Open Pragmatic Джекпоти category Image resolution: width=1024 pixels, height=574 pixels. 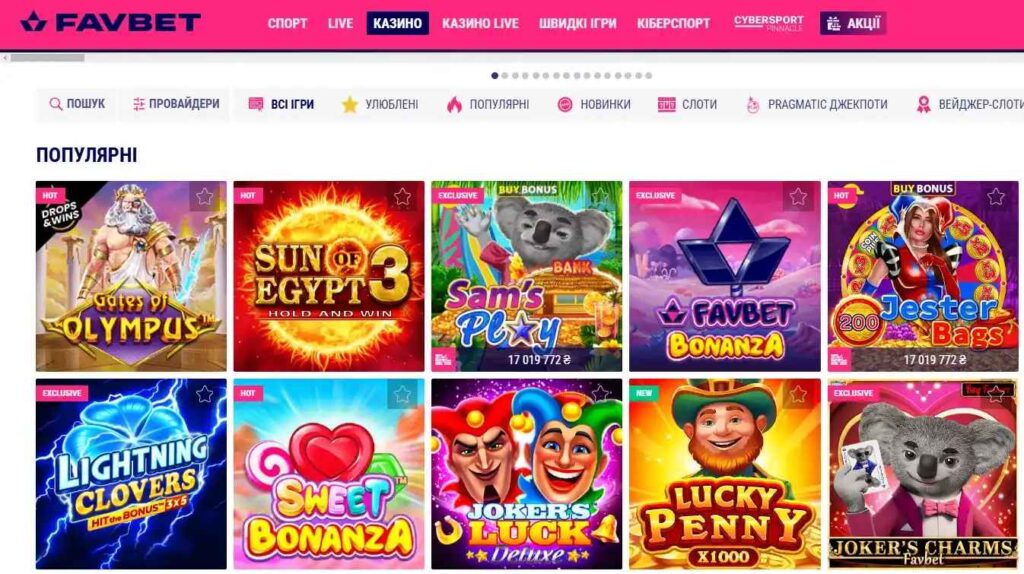click(x=816, y=104)
